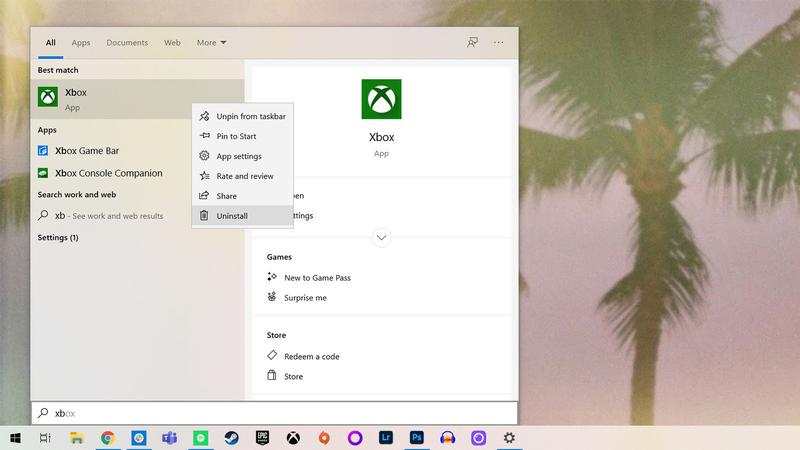
Task: Click the Xbox Game Bar icon
Action: [x=43, y=151]
